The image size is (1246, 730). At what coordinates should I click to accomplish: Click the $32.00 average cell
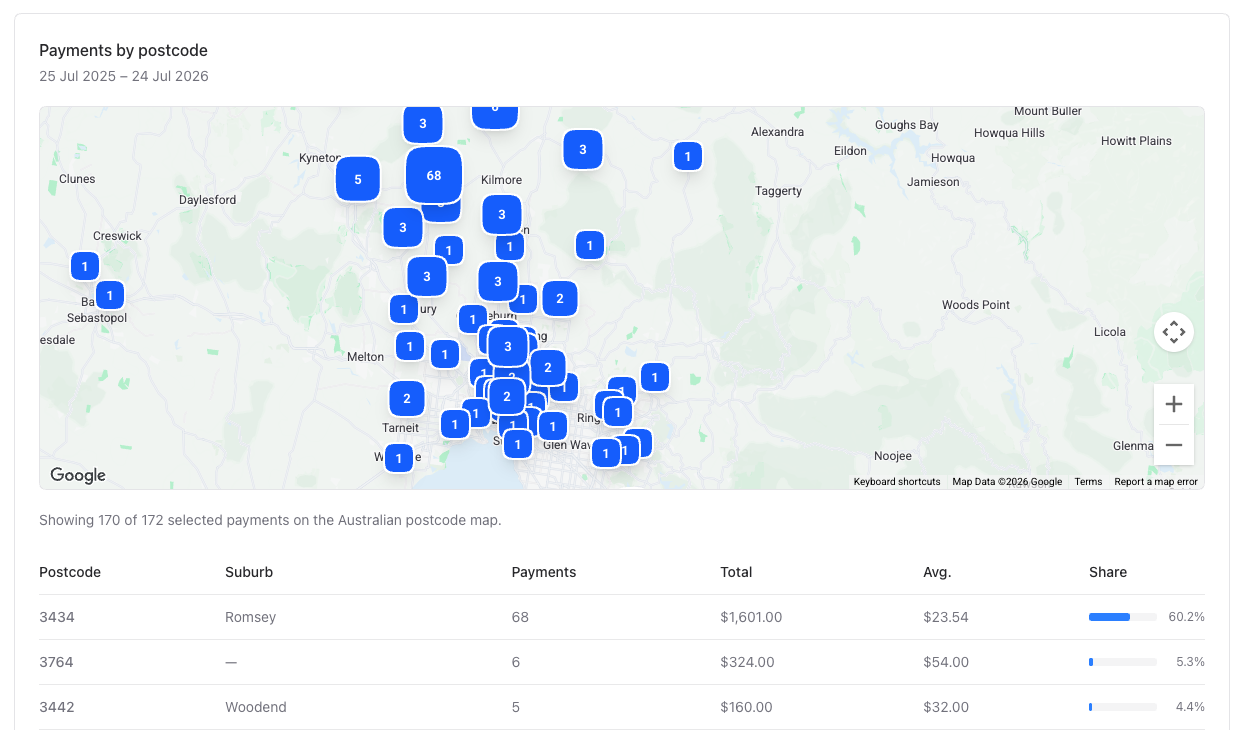[946, 707]
